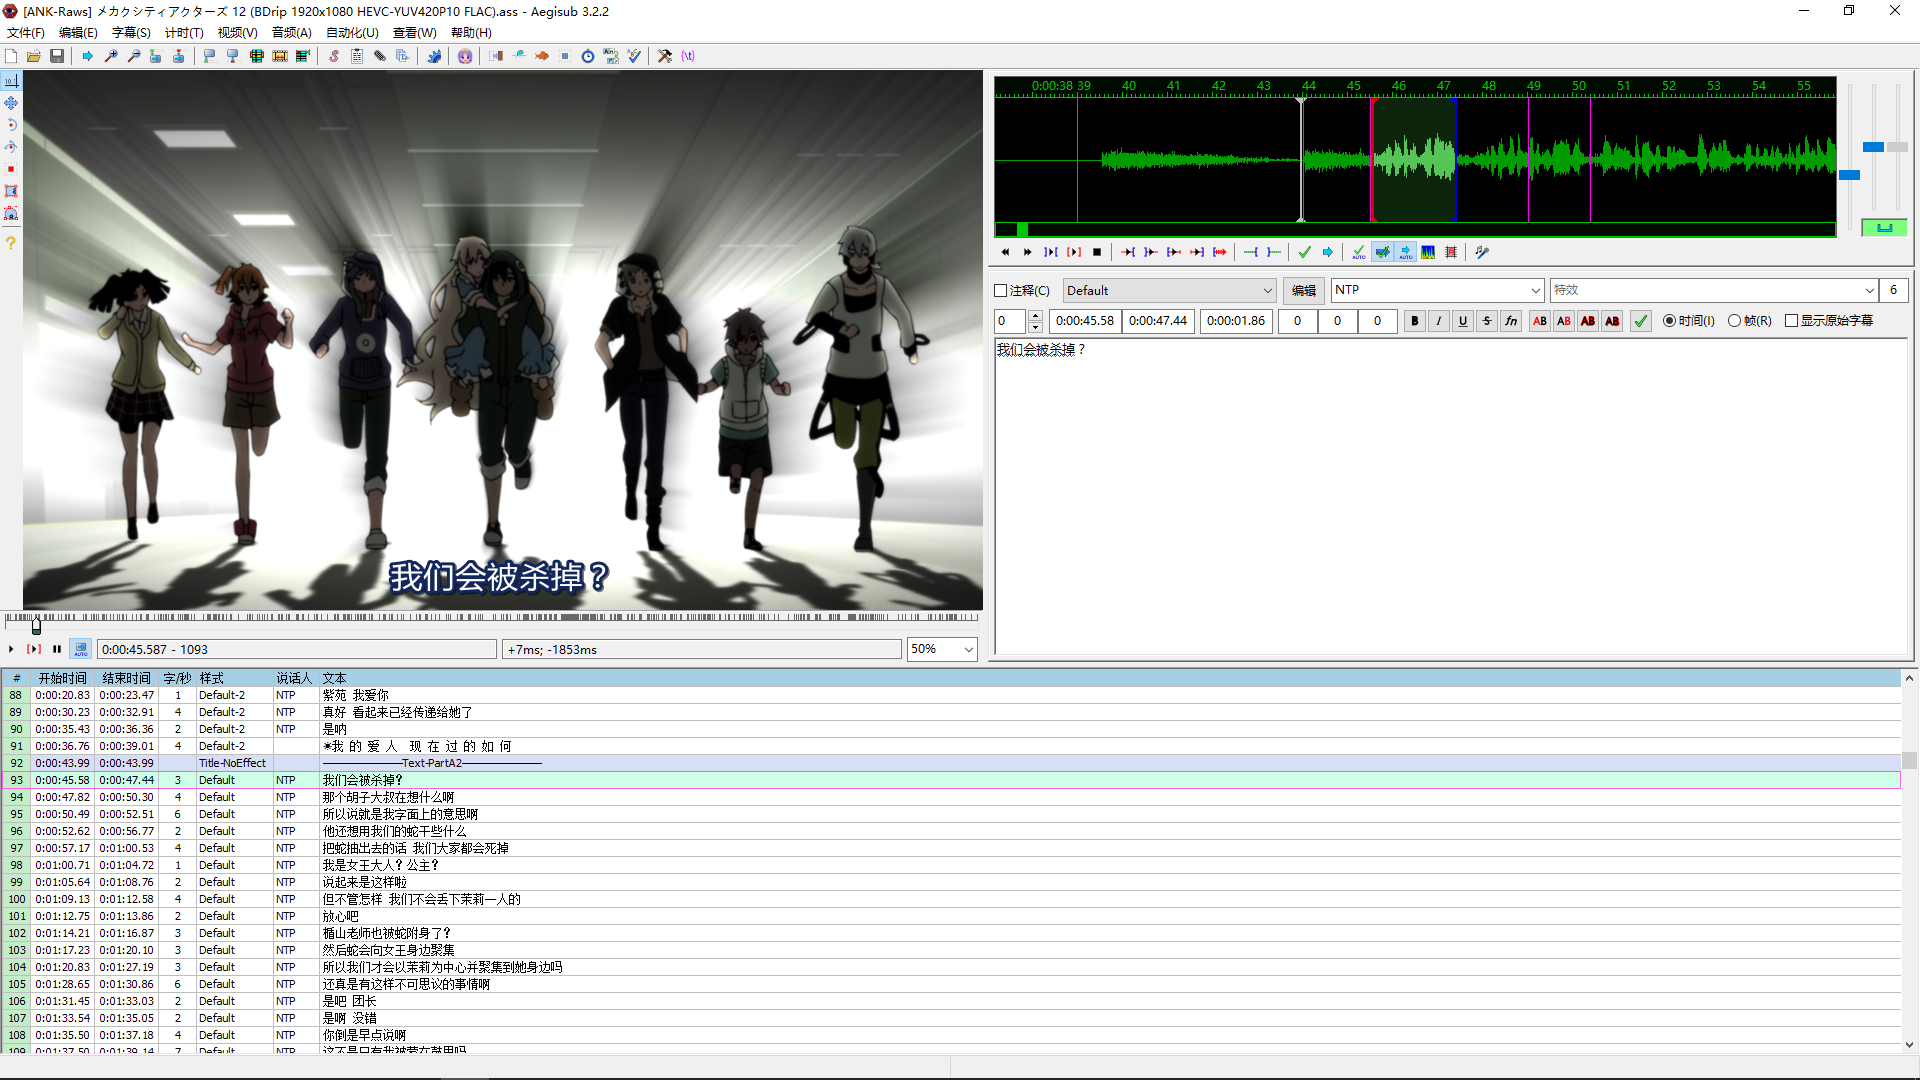Toggle automatic go to next line on commit
The width and height of the screenshot is (1920, 1080).
[1382, 252]
